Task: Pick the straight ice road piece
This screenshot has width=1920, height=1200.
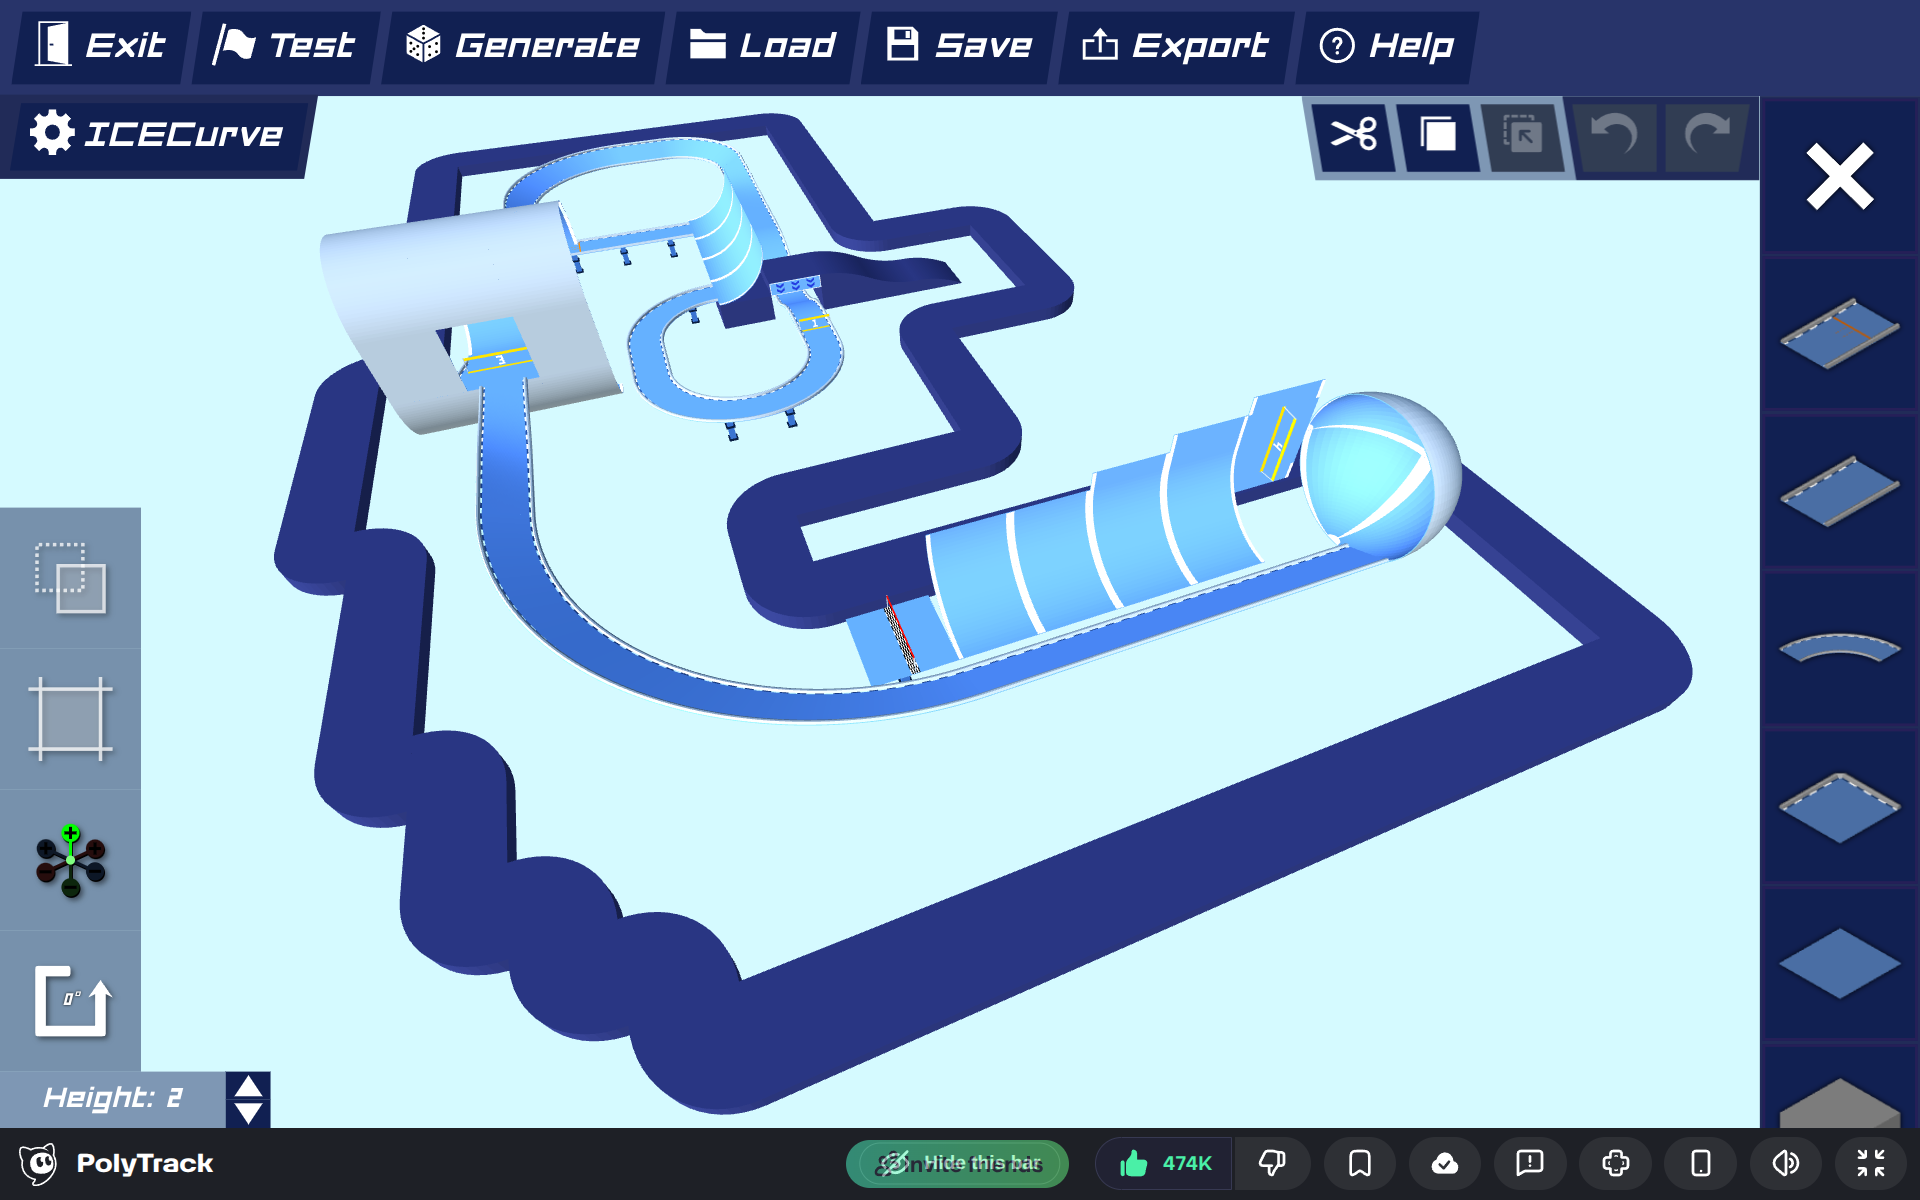Action: 1840,491
